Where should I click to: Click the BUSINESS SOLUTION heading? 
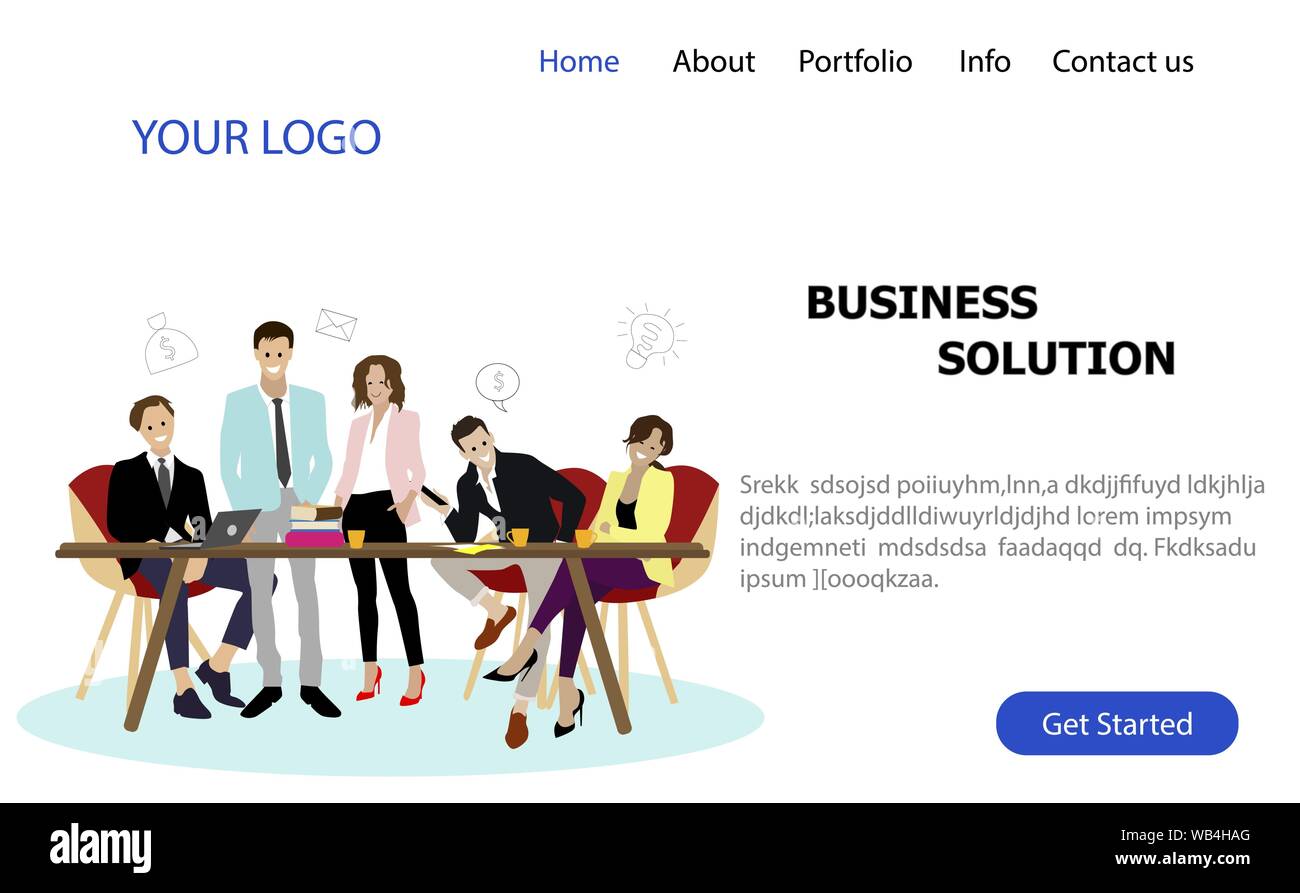[x=990, y=330]
